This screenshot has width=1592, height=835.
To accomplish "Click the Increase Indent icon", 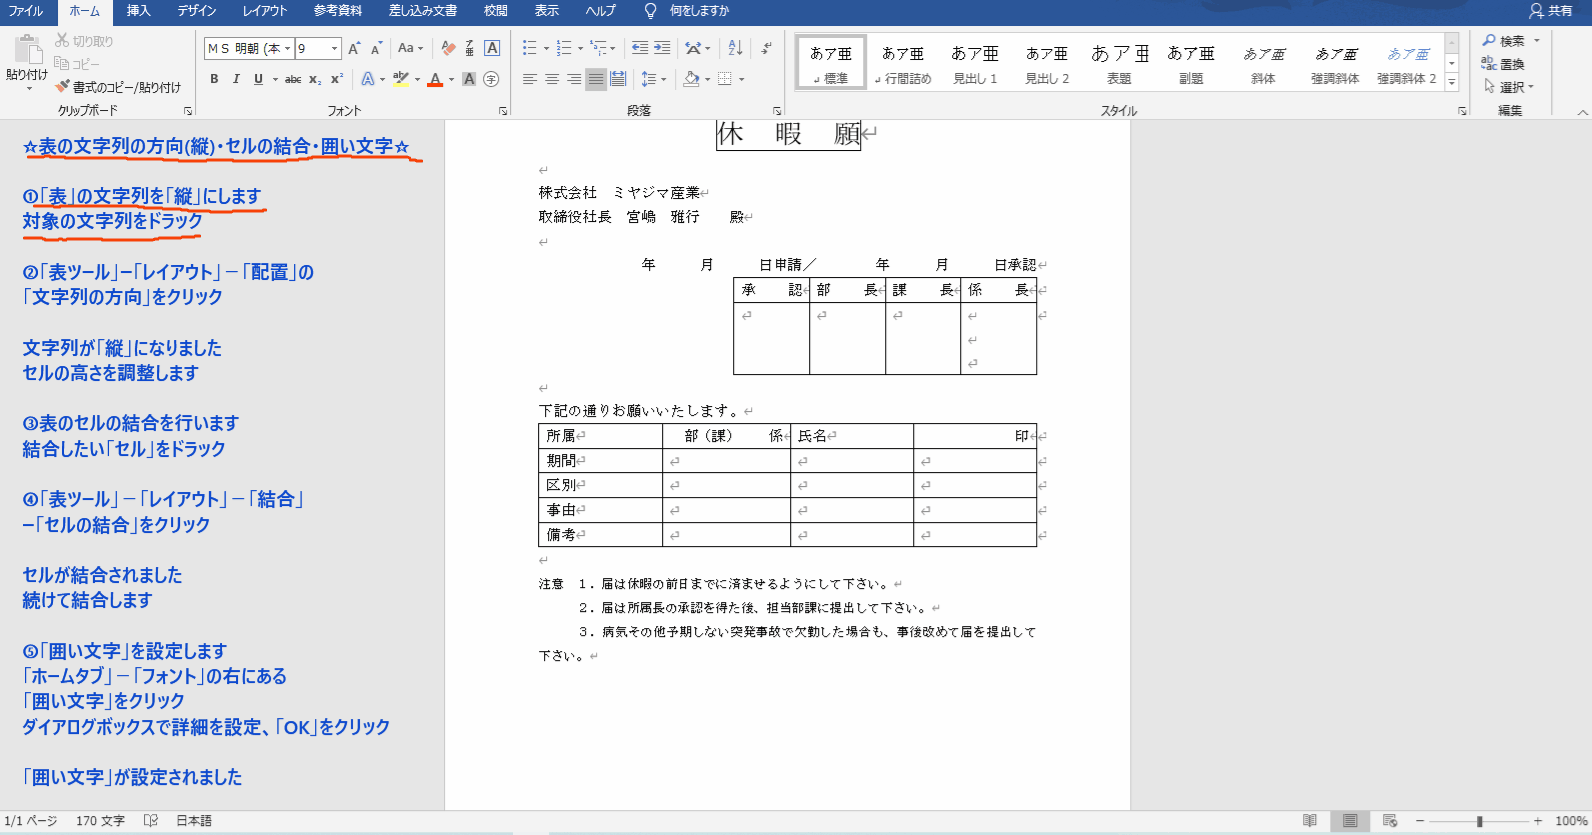I will (662, 48).
